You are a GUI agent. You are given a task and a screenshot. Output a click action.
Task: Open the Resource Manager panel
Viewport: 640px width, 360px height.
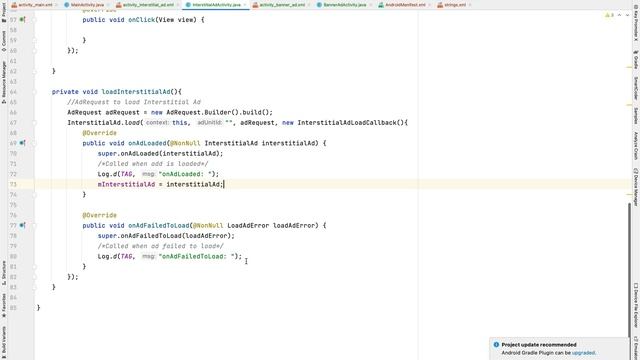4,82
